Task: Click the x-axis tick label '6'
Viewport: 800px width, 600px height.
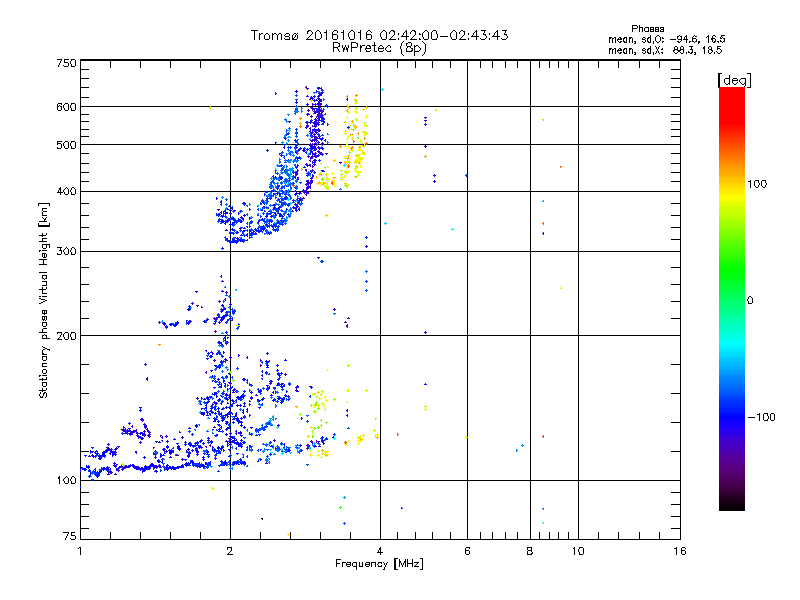Action: (x=467, y=551)
